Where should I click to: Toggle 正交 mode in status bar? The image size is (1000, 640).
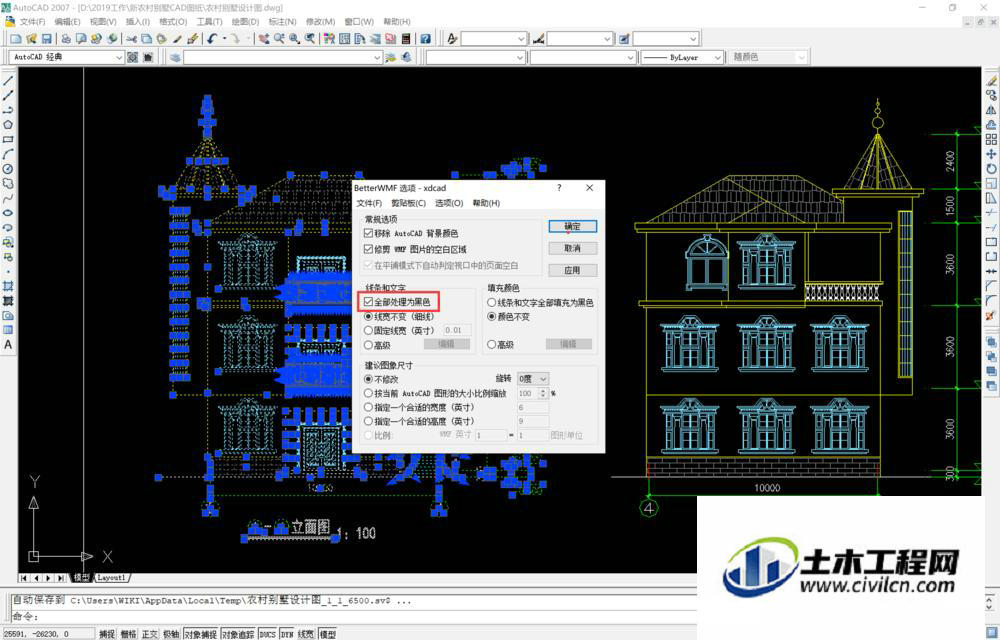[150, 634]
